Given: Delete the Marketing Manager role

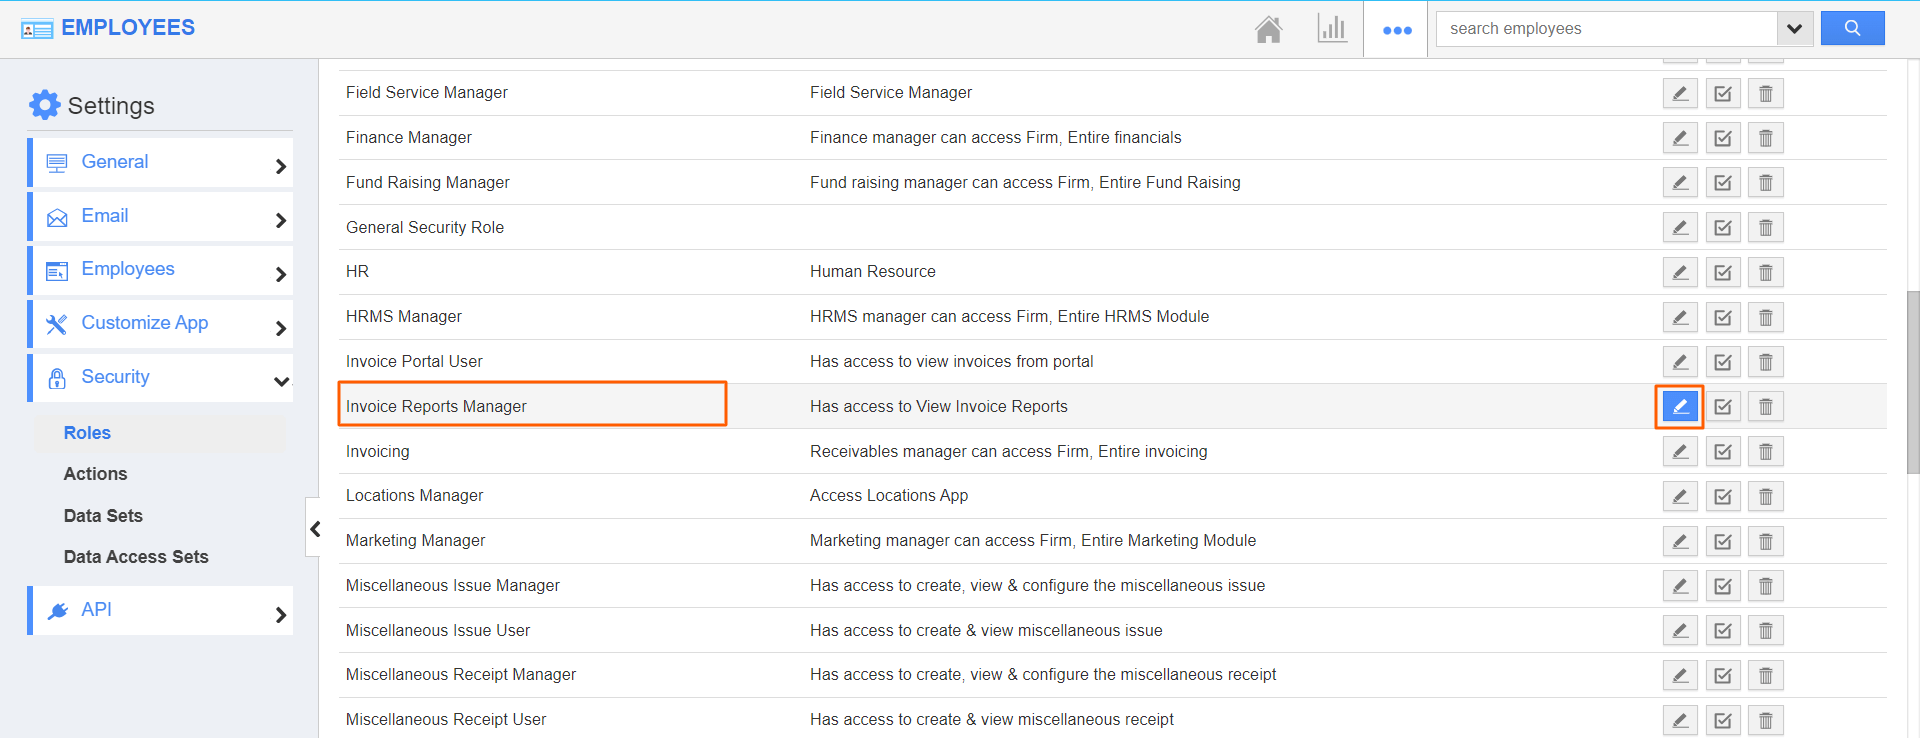Looking at the screenshot, I should click(x=1765, y=541).
